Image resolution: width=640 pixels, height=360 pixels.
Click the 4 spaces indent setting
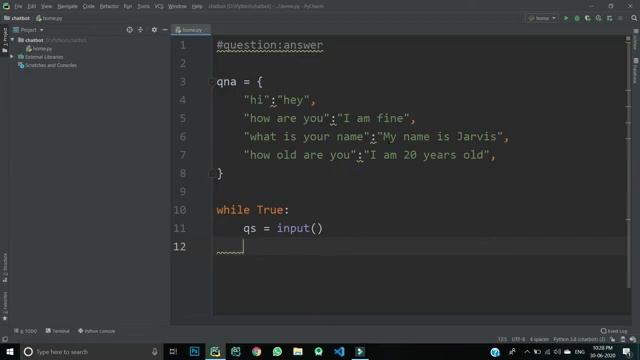pos(539,339)
